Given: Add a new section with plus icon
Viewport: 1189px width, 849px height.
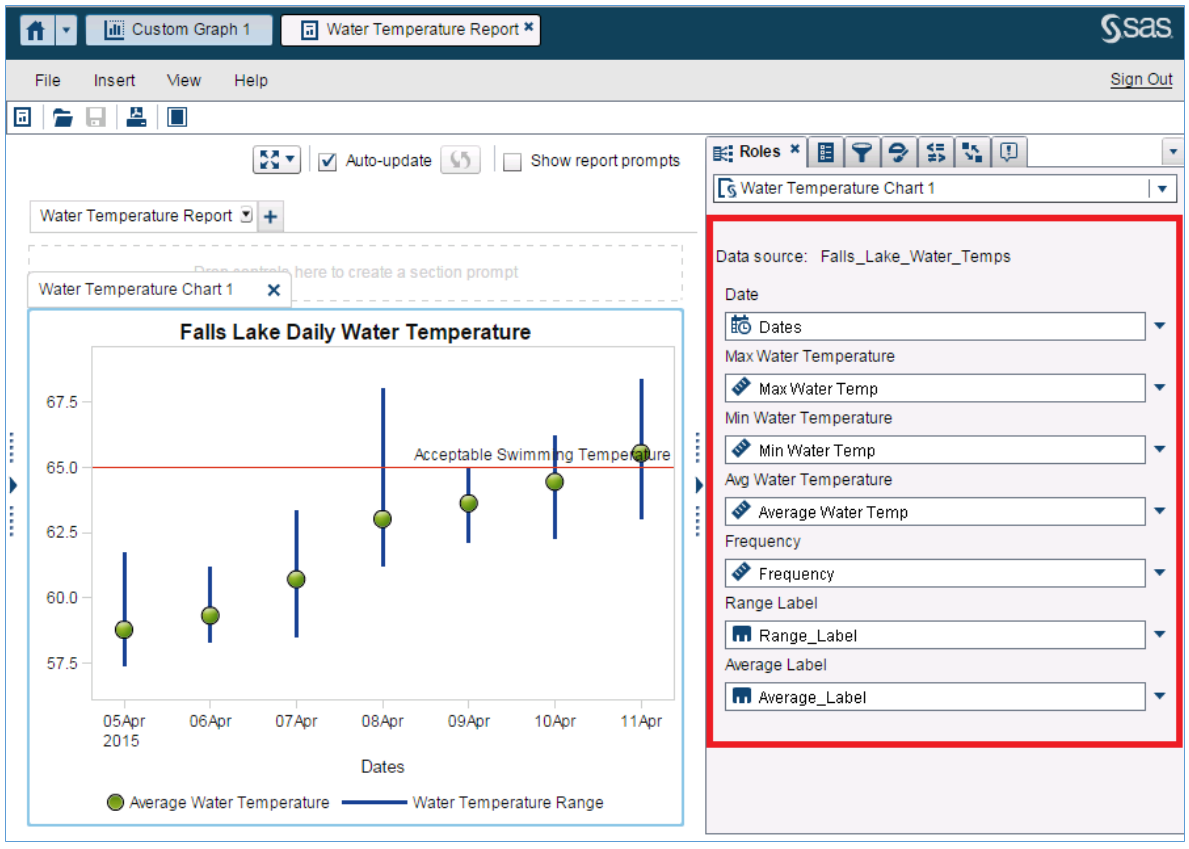Looking at the screenshot, I should (x=270, y=216).
